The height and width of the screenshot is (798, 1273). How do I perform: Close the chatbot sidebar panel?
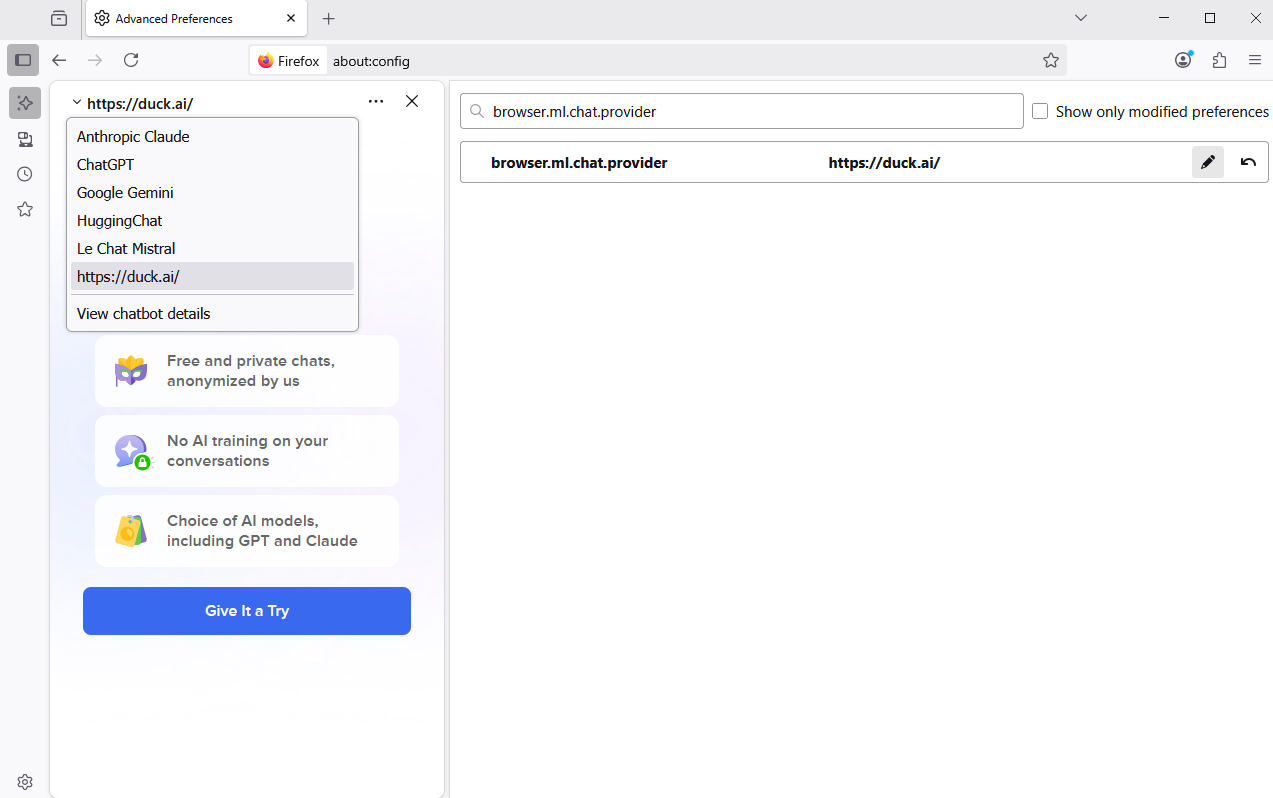412,101
